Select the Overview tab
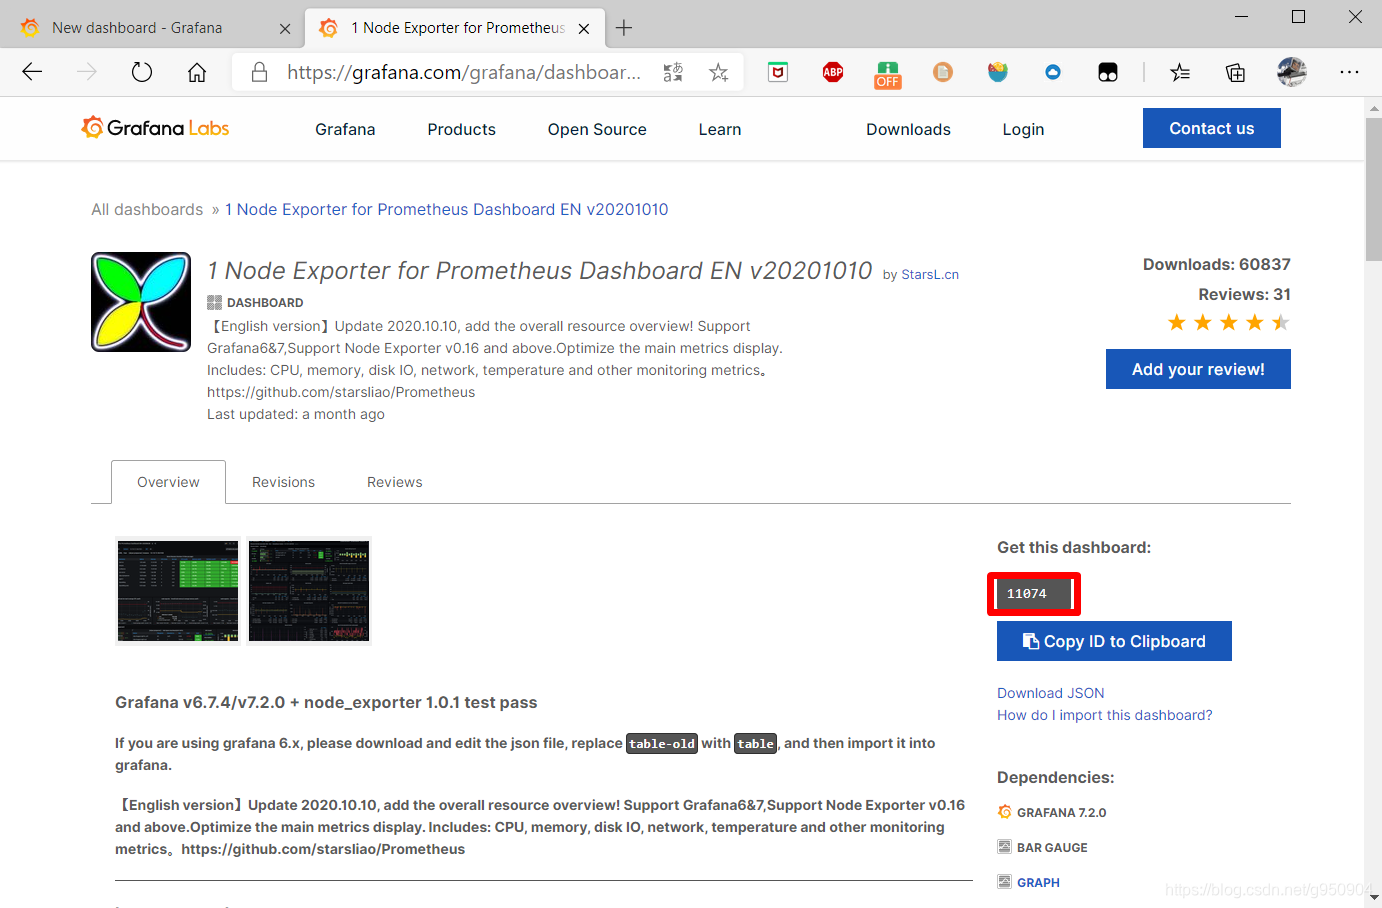 tap(168, 482)
